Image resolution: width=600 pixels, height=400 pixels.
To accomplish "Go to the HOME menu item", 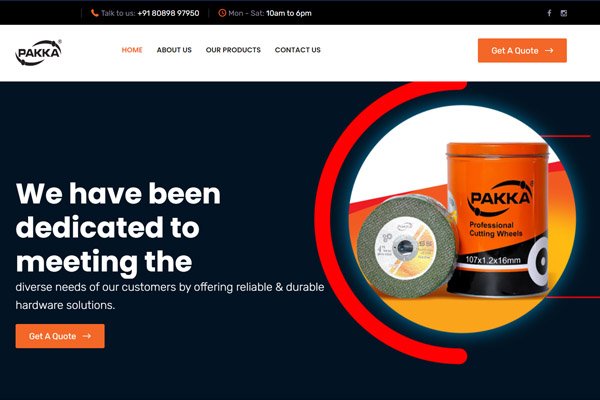I will (x=132, y=50).
